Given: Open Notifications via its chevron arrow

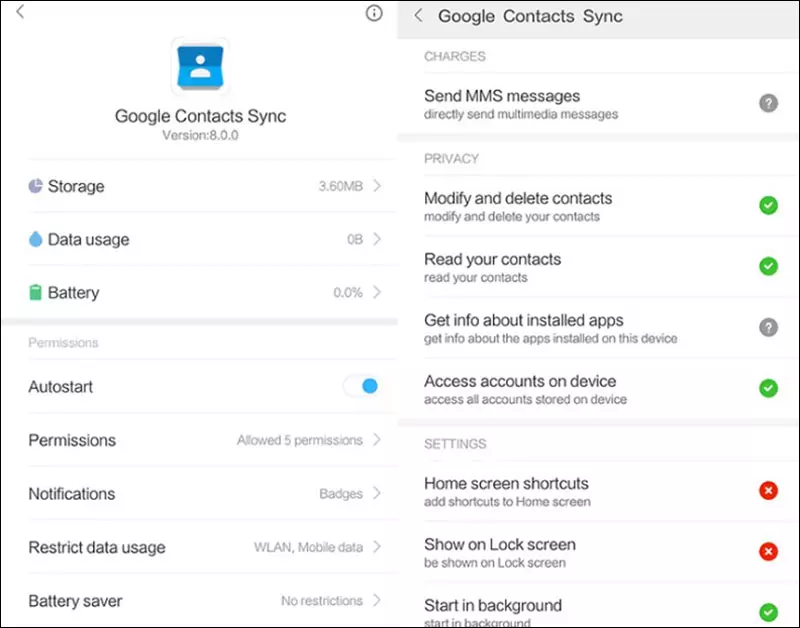Looking at the screenshot, I should pyautogui.click(x=377, y=493).
